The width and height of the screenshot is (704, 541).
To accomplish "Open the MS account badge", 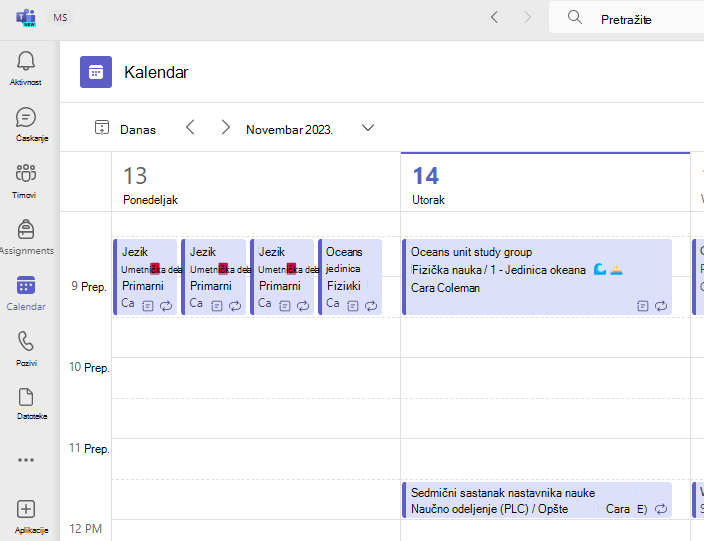I will [x=60, y=18].
